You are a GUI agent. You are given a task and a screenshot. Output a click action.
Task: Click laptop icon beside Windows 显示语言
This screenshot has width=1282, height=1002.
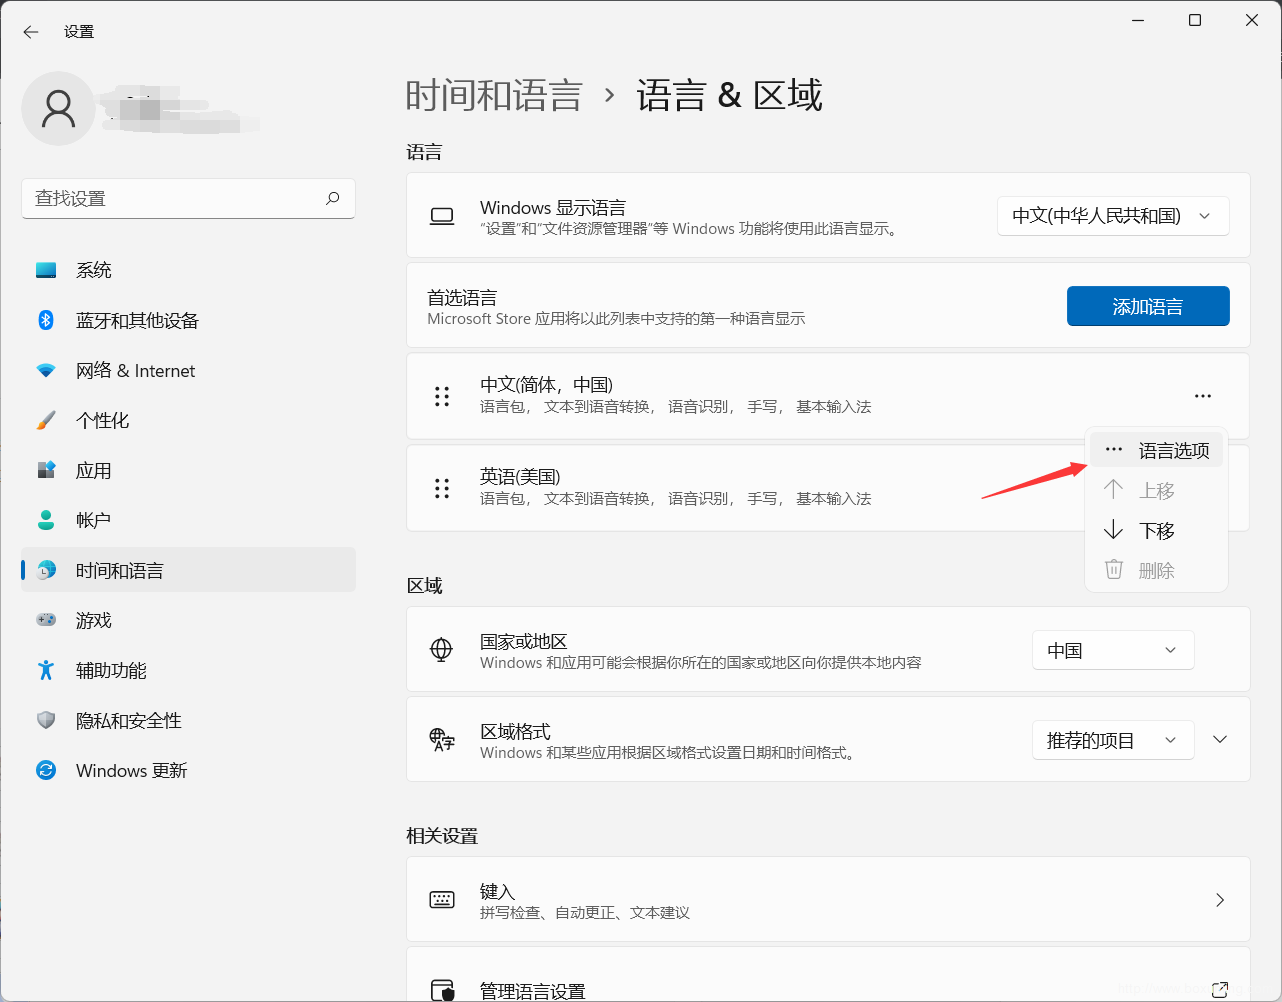click(442, 216)
